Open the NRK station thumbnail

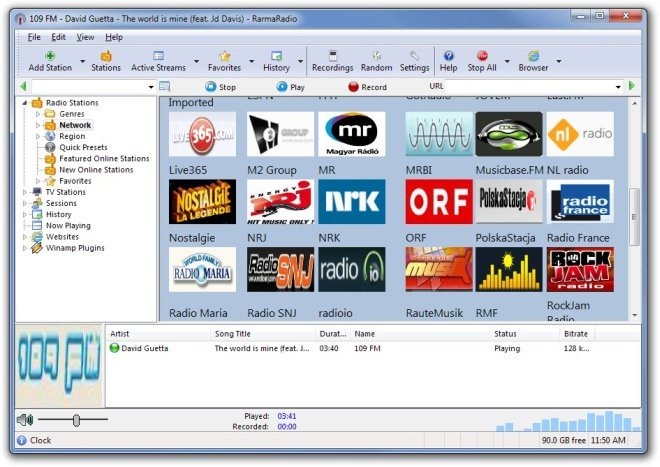pos(352,202)
